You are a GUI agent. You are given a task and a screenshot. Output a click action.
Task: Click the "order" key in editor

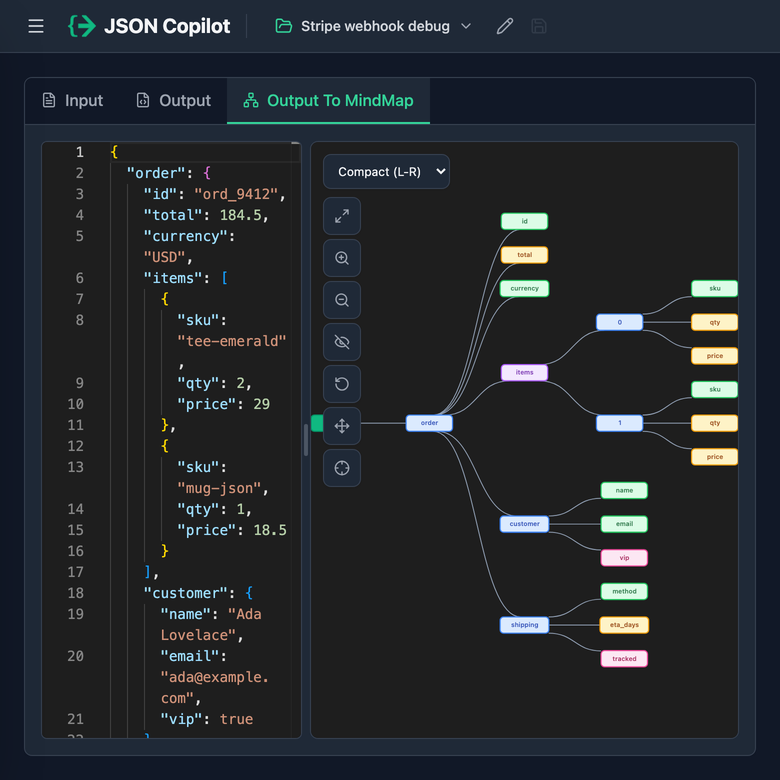point(156,173)
